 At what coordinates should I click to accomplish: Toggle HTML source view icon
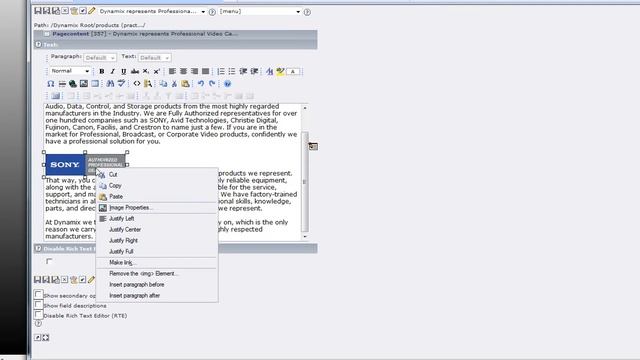pyautogui.click(x=137, y=84)
